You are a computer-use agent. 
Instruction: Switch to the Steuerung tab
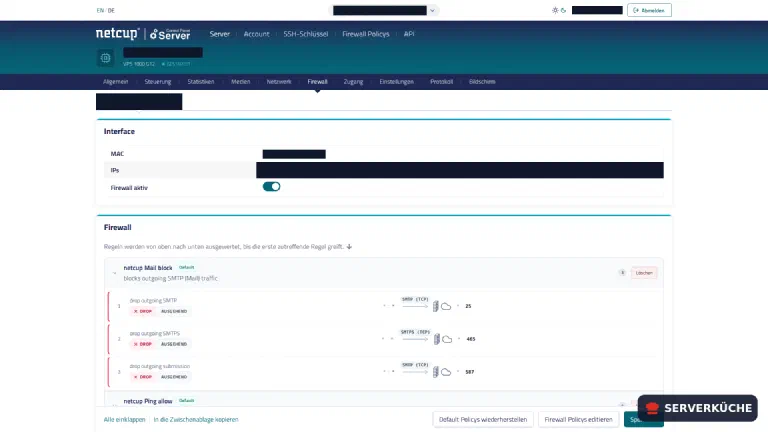pos(158,82)
